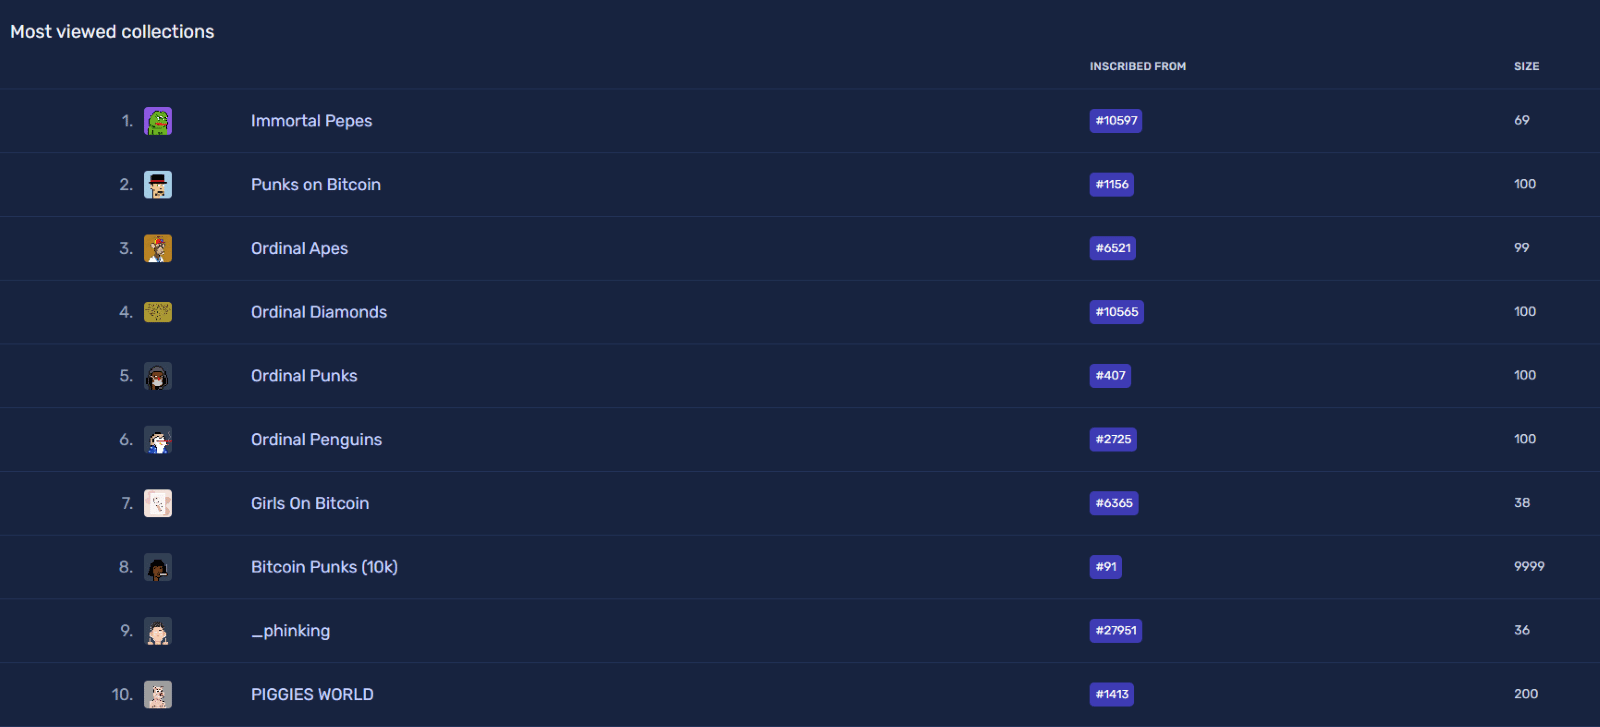Select rank number 1. beside Immortal Pepes
This screenshot has height=727, width=1600.
tap(127, 121)
